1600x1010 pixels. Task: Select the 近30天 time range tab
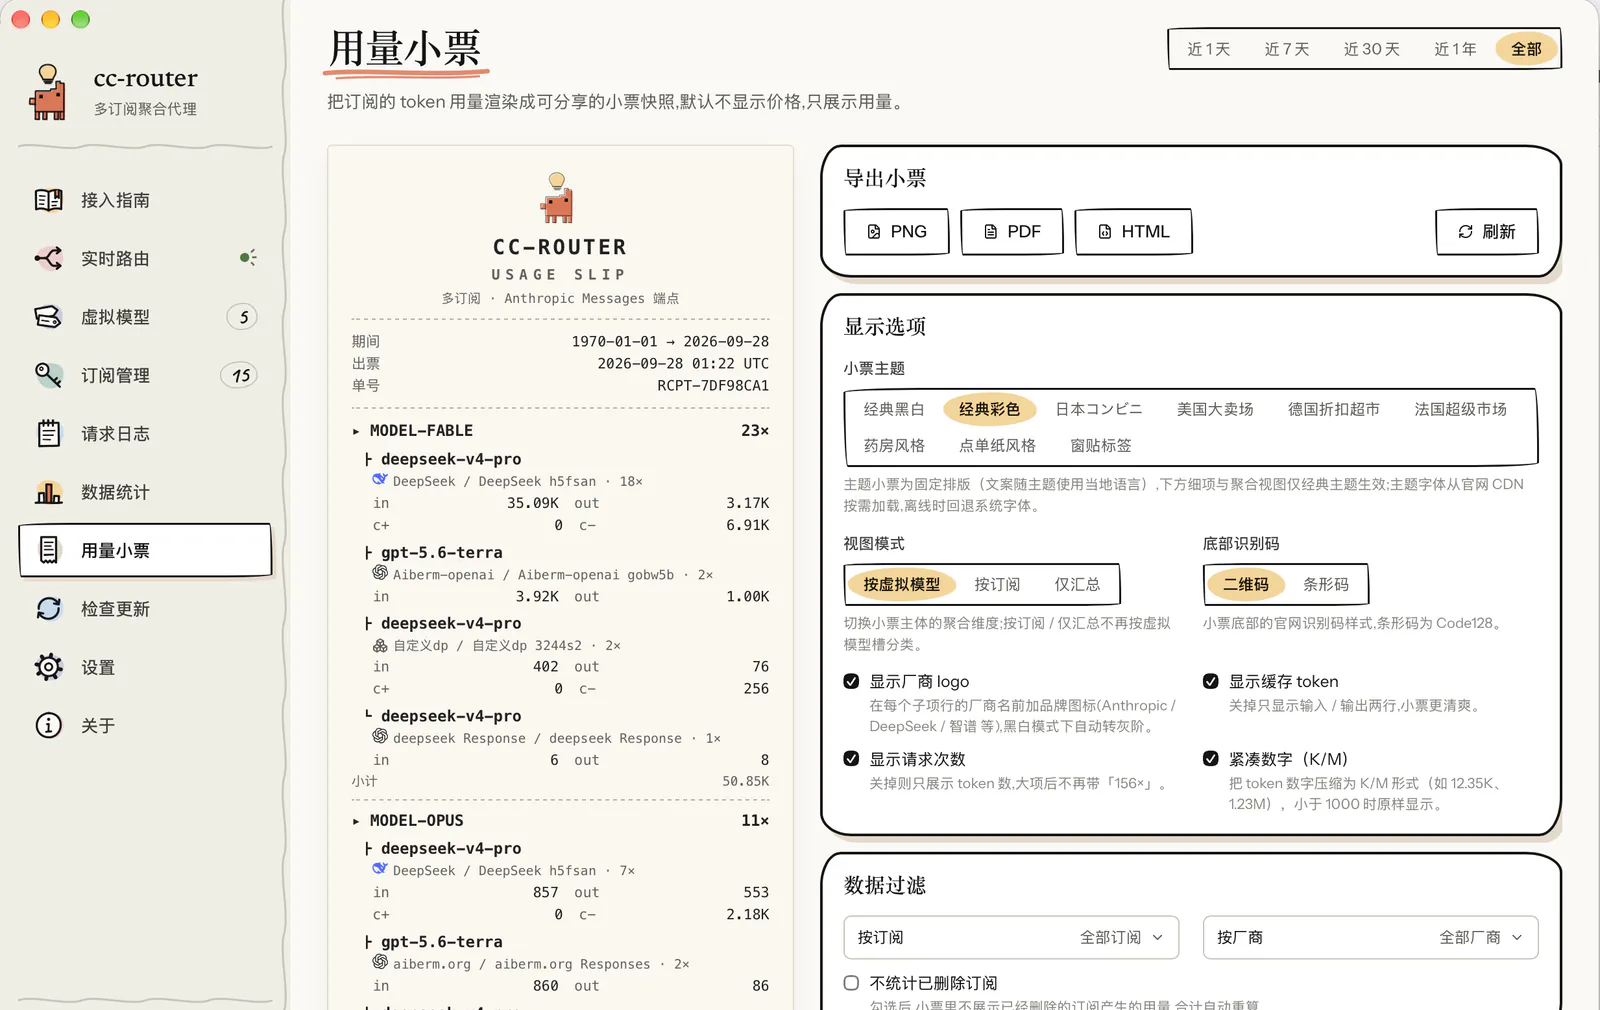[x=1371, y=49]
